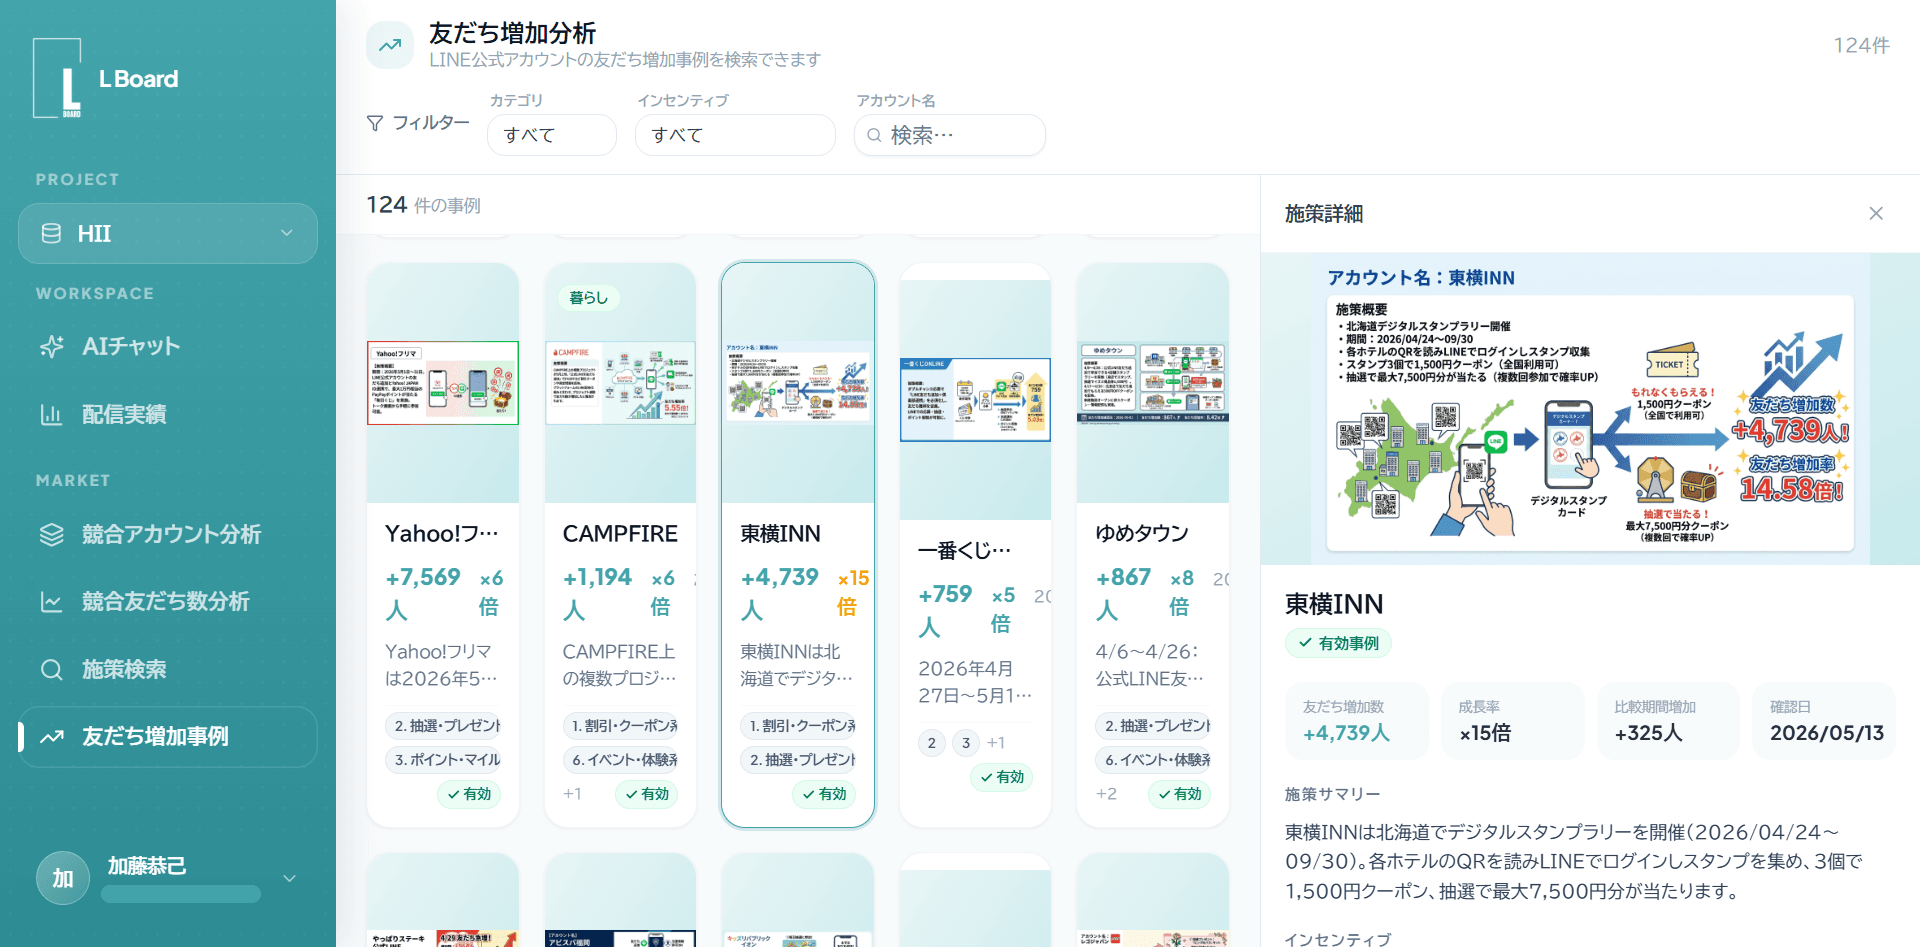Go to 競合友だち数分析

[168, 602]
